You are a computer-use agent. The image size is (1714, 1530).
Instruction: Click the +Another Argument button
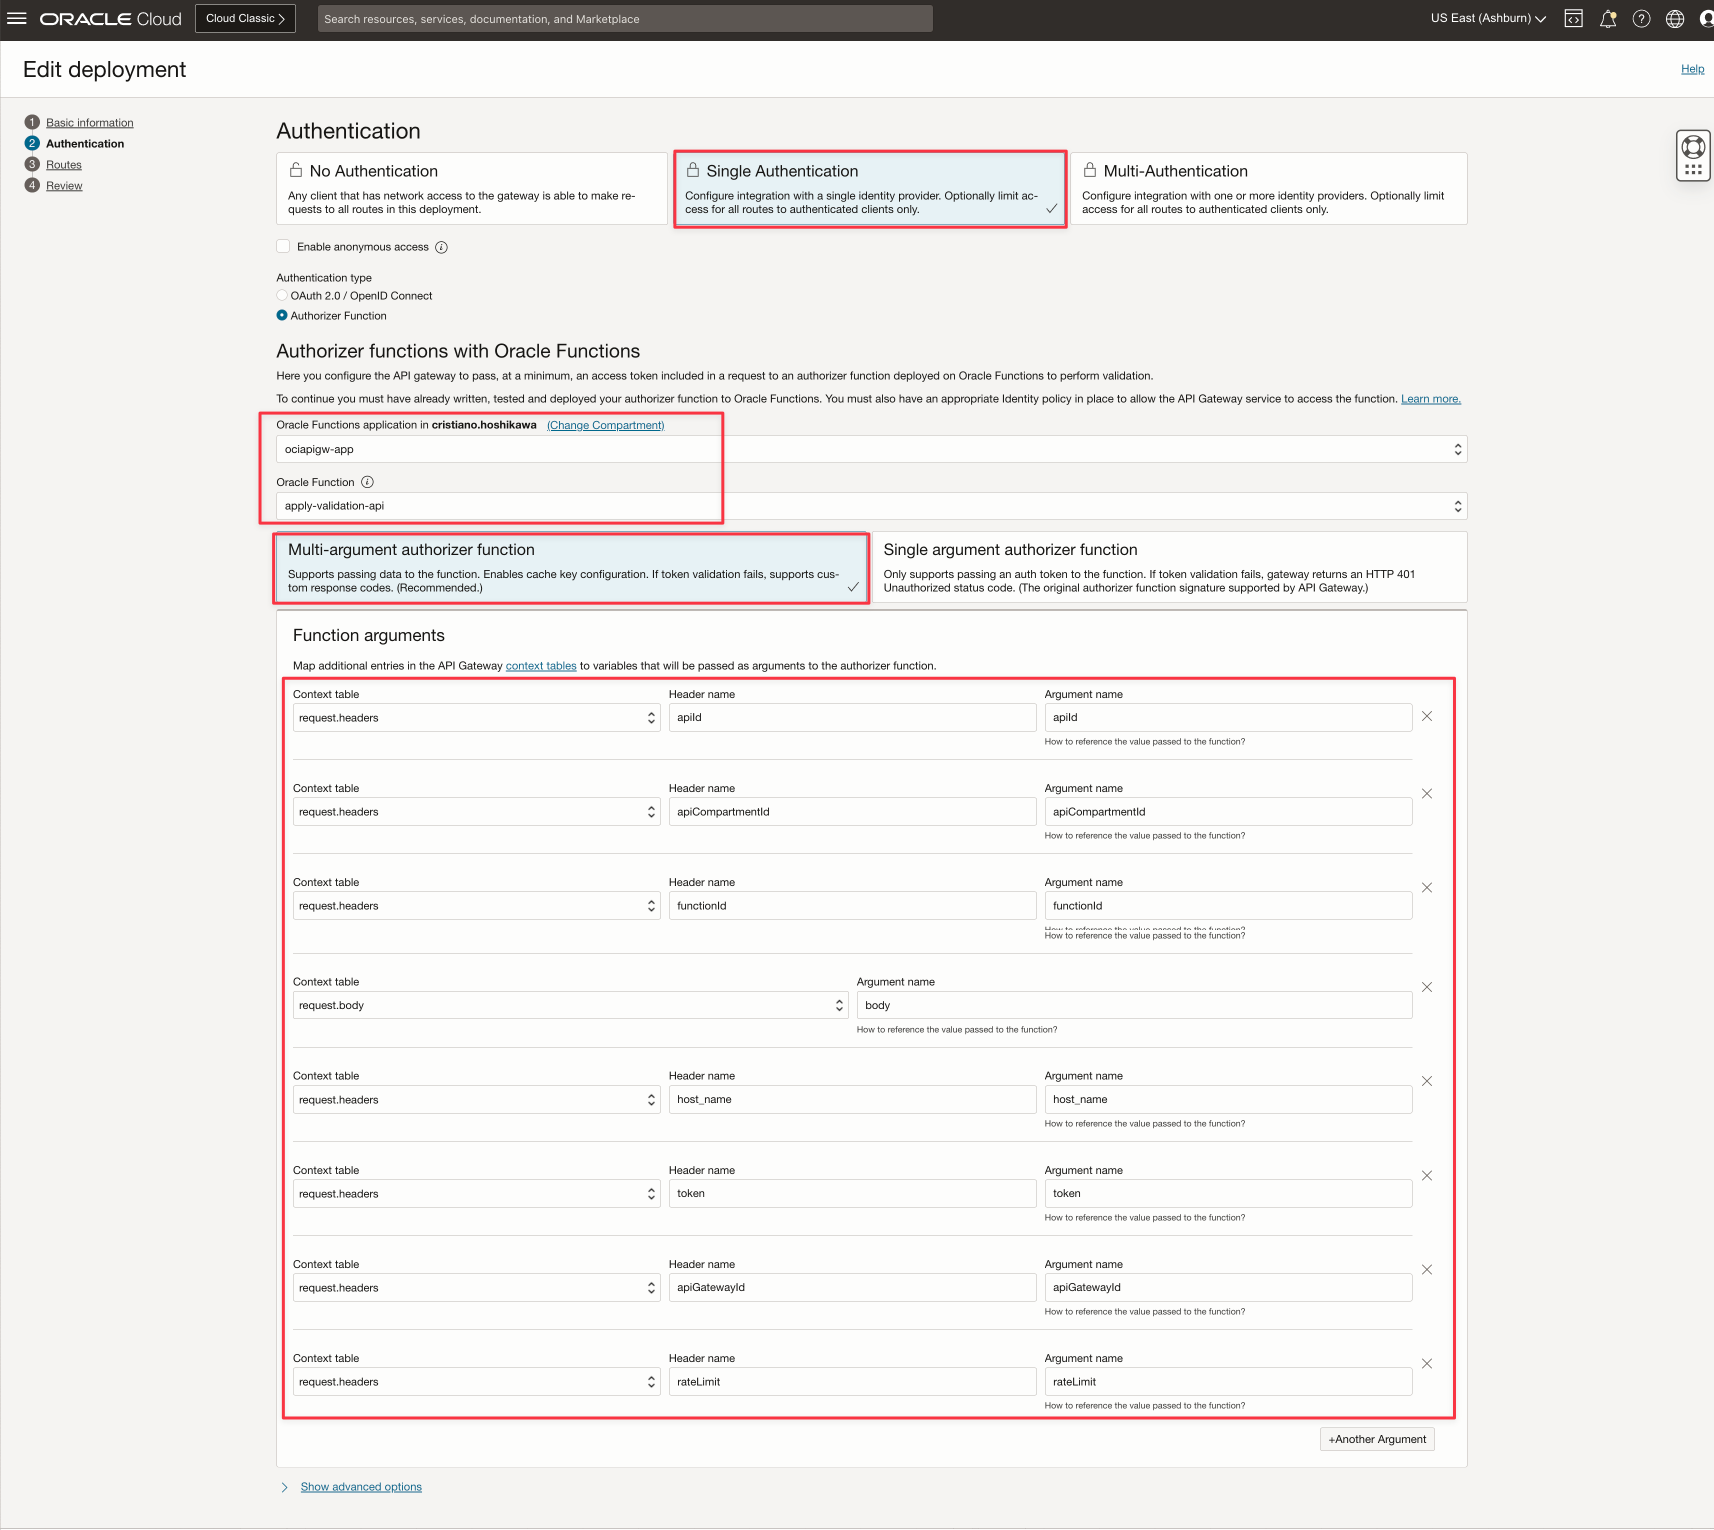pos(1377,1439)
